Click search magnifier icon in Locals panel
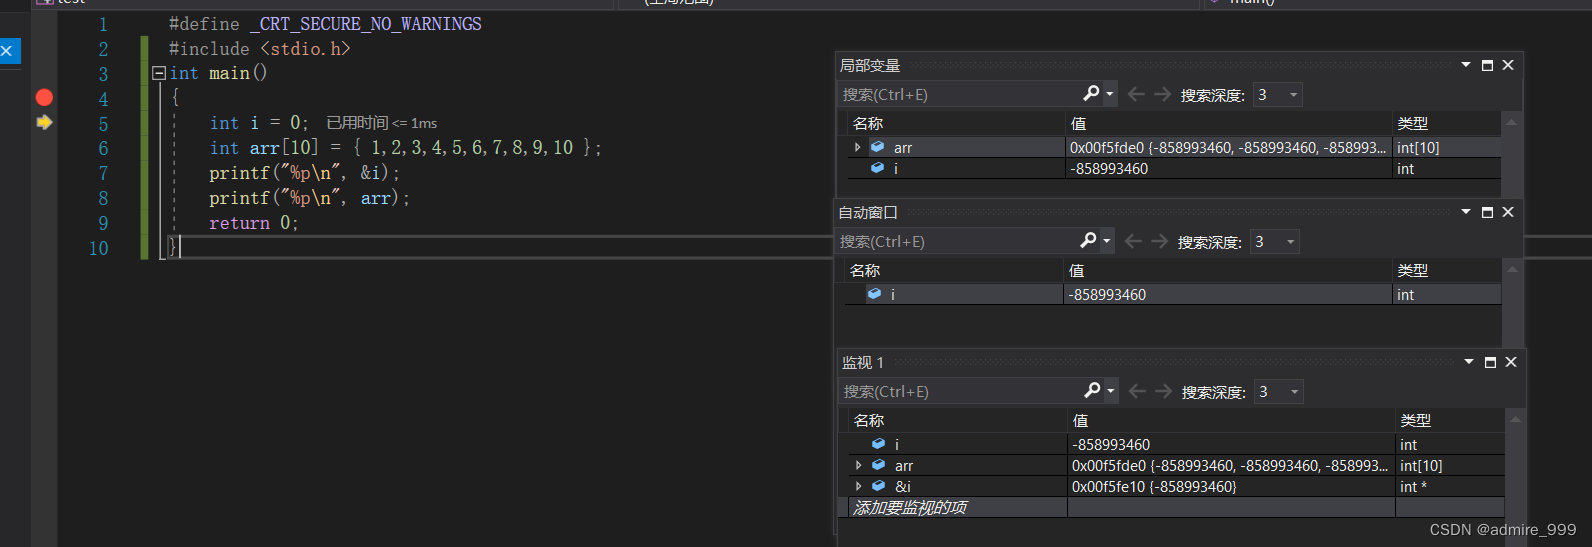Viewport: 1592px width, 547px height. pos(1092,93)
